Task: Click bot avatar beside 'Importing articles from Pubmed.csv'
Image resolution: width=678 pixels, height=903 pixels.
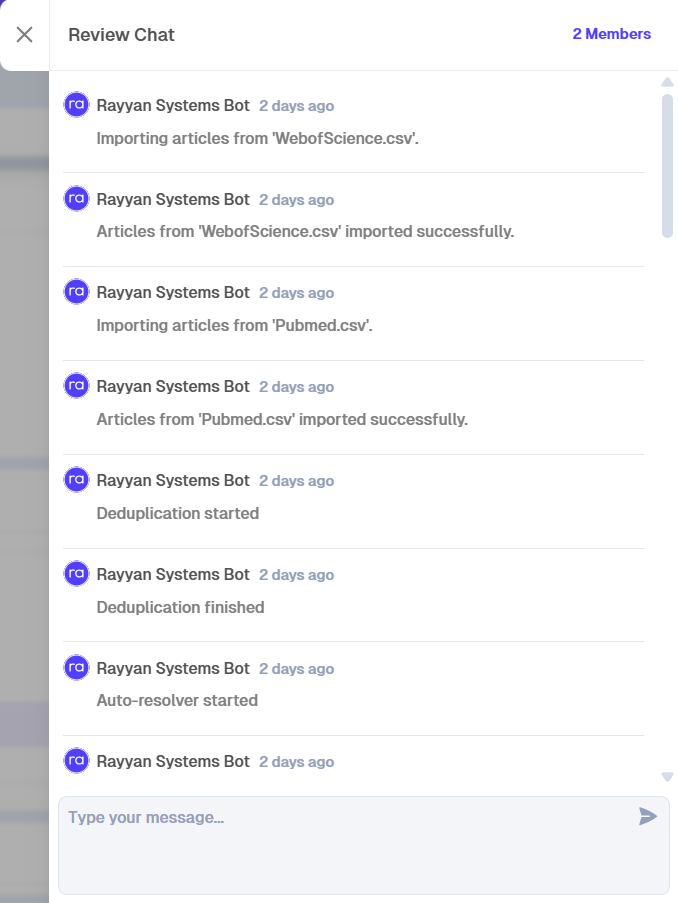Action: (x=76, y=292)
